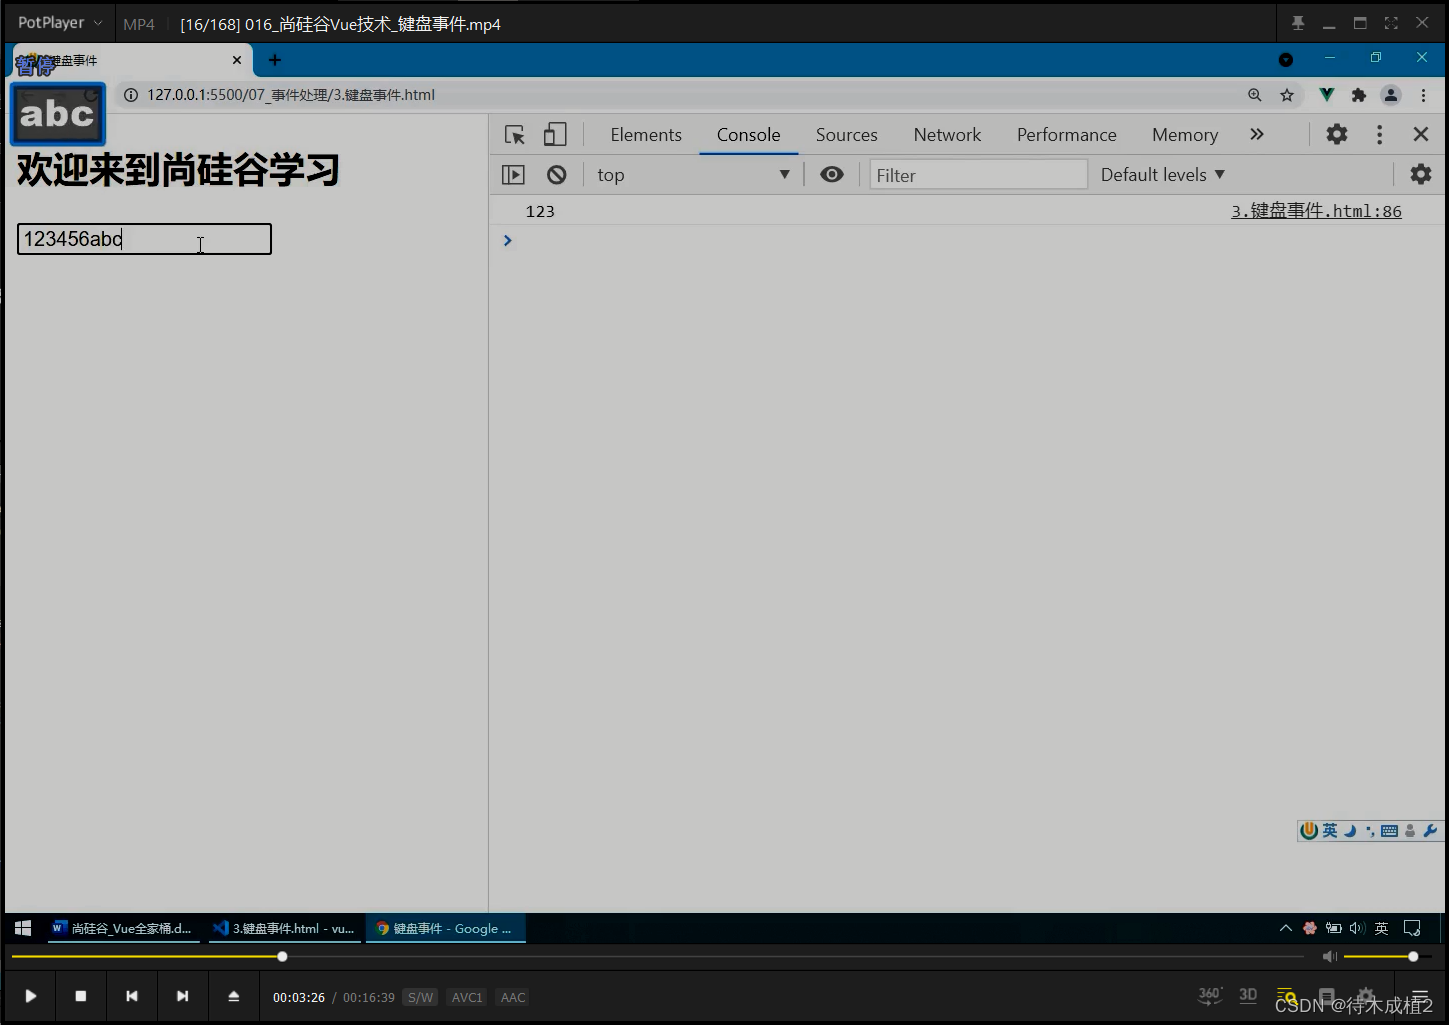The width and height of the screenshot is (1449, 1025).
Task: View site information icon in address bar
Action: pos(130,95)
